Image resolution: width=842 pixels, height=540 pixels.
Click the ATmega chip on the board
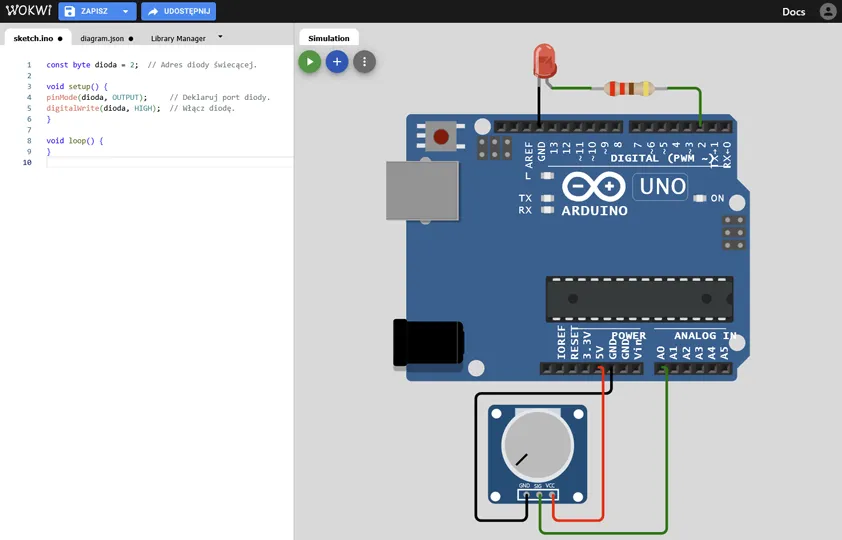click(640, 299)
